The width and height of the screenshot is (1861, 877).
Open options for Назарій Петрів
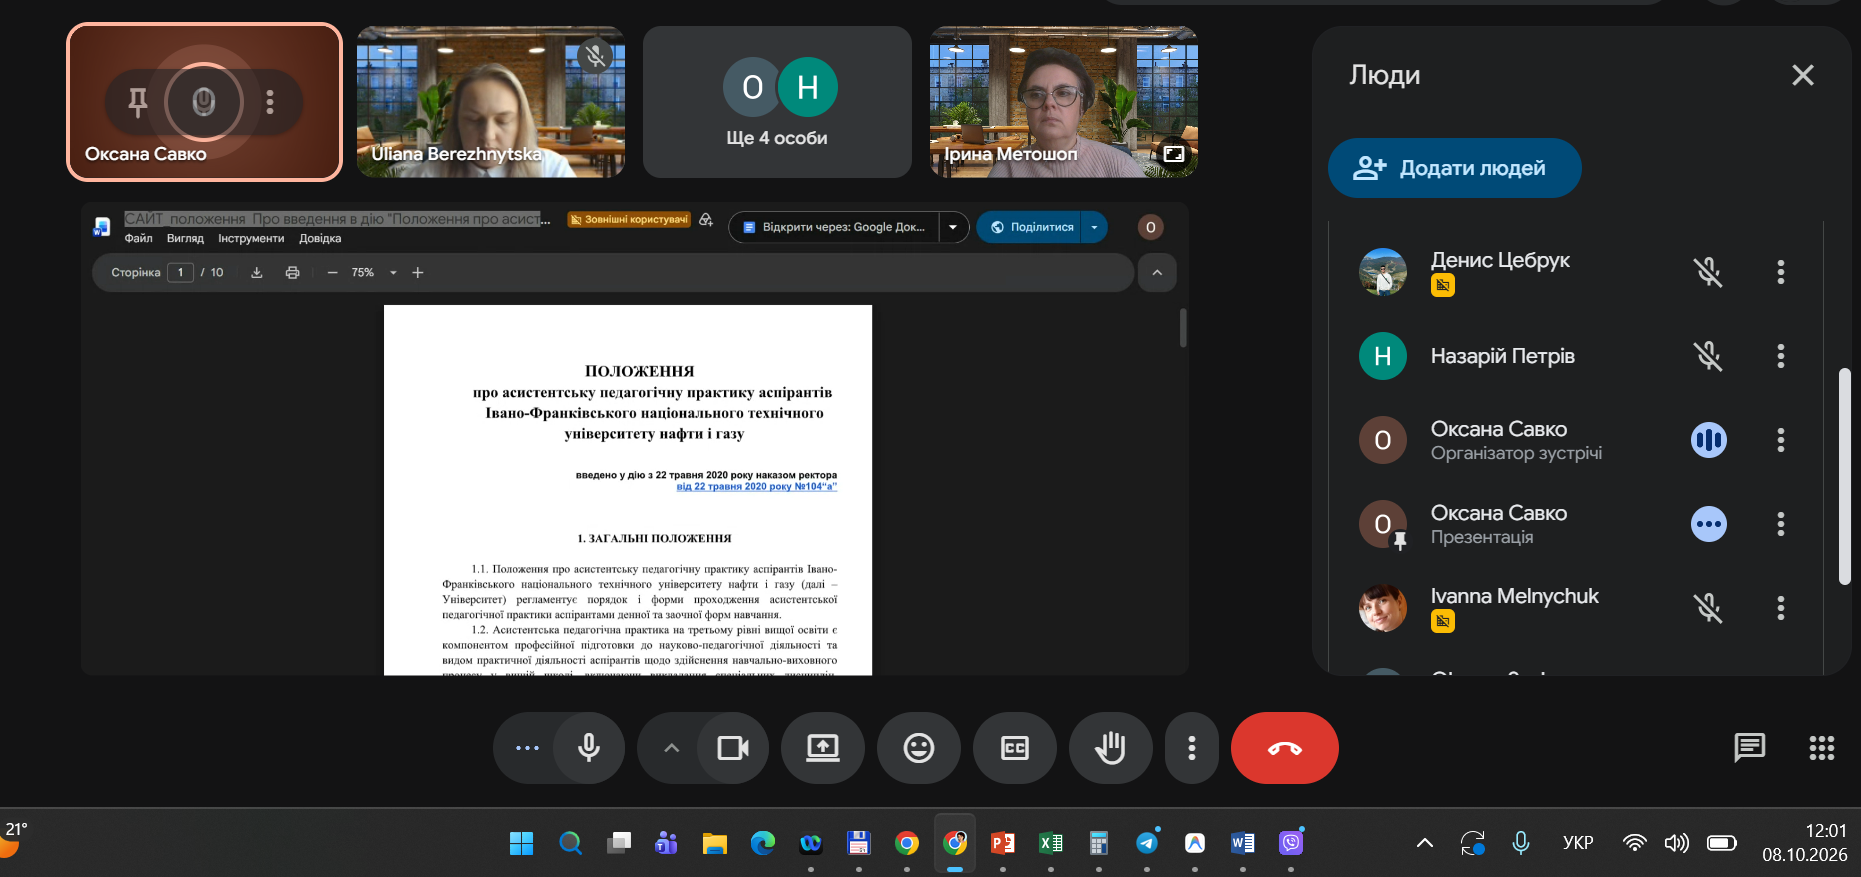(1781, 356)
